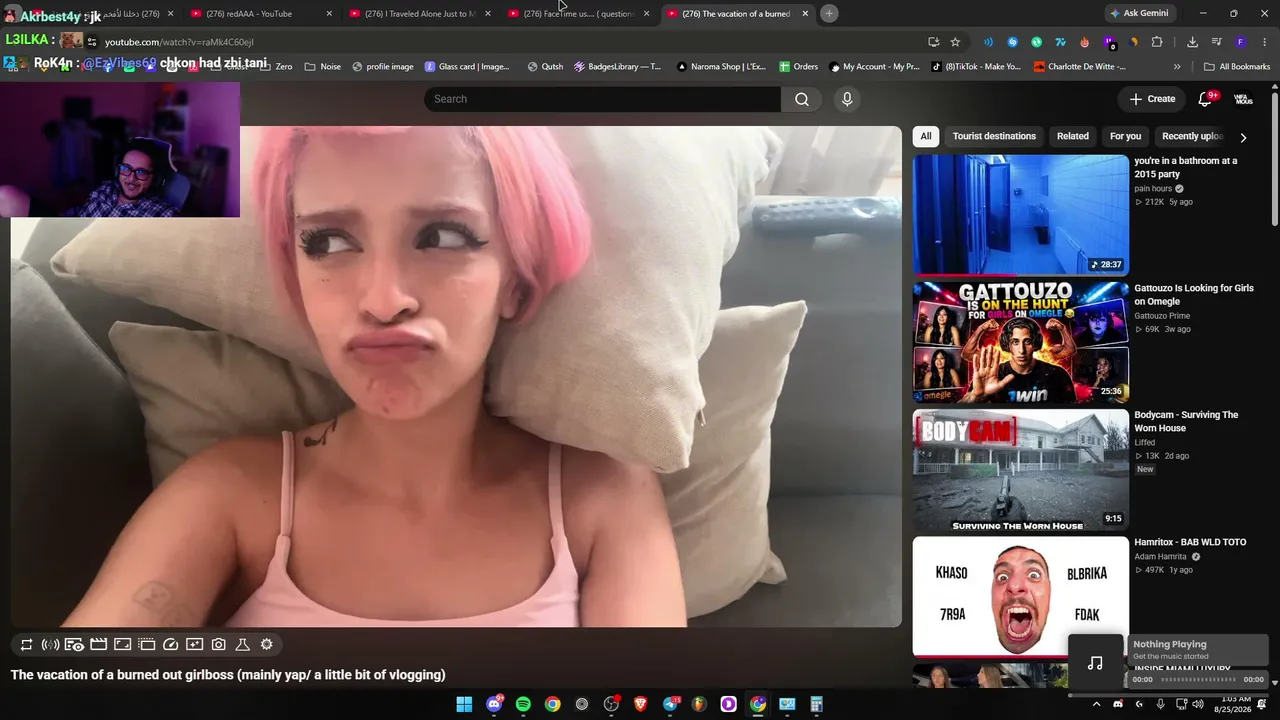1280x720 pixels.
Task: Select the Tourist destinations filter chip
Action: pos(994,136)
